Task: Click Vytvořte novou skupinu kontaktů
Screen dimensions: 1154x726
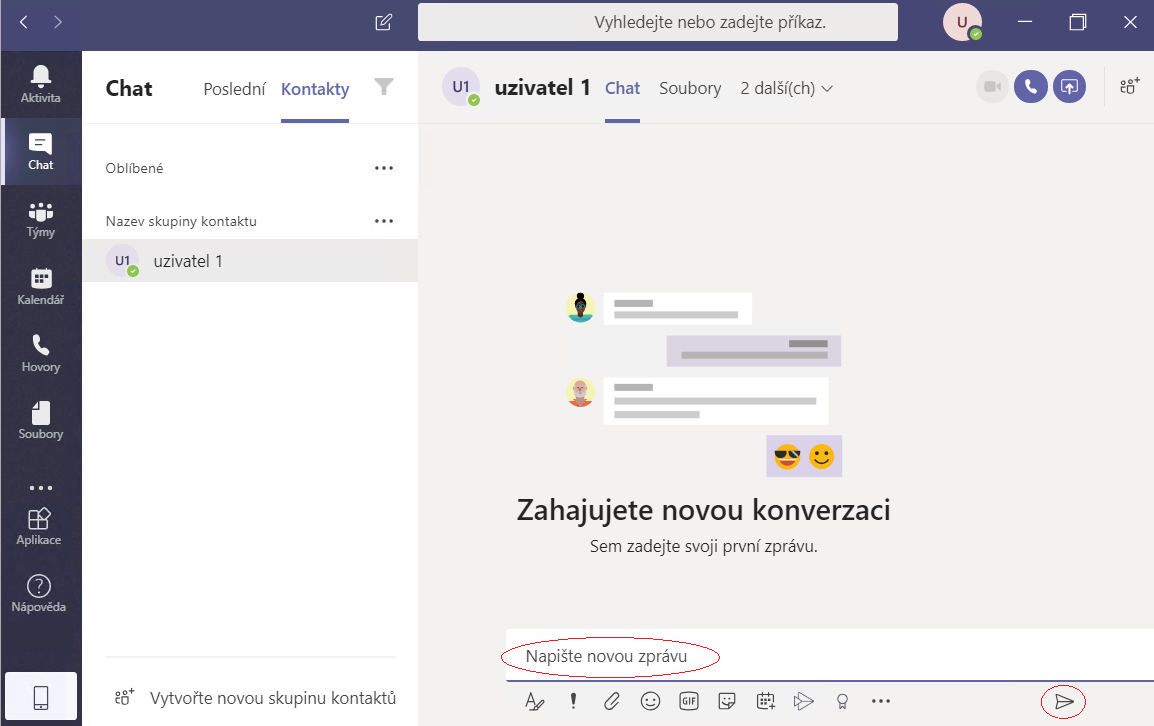Action: click(255, 698)
